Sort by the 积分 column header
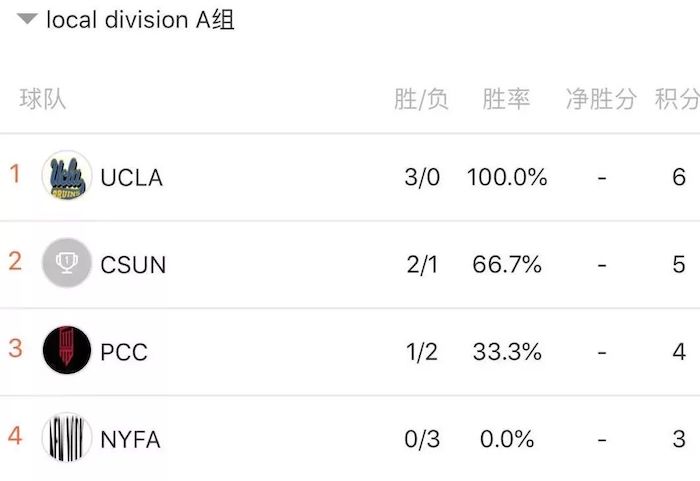Viewport: 700px width, 481px height. pos(677,99)
